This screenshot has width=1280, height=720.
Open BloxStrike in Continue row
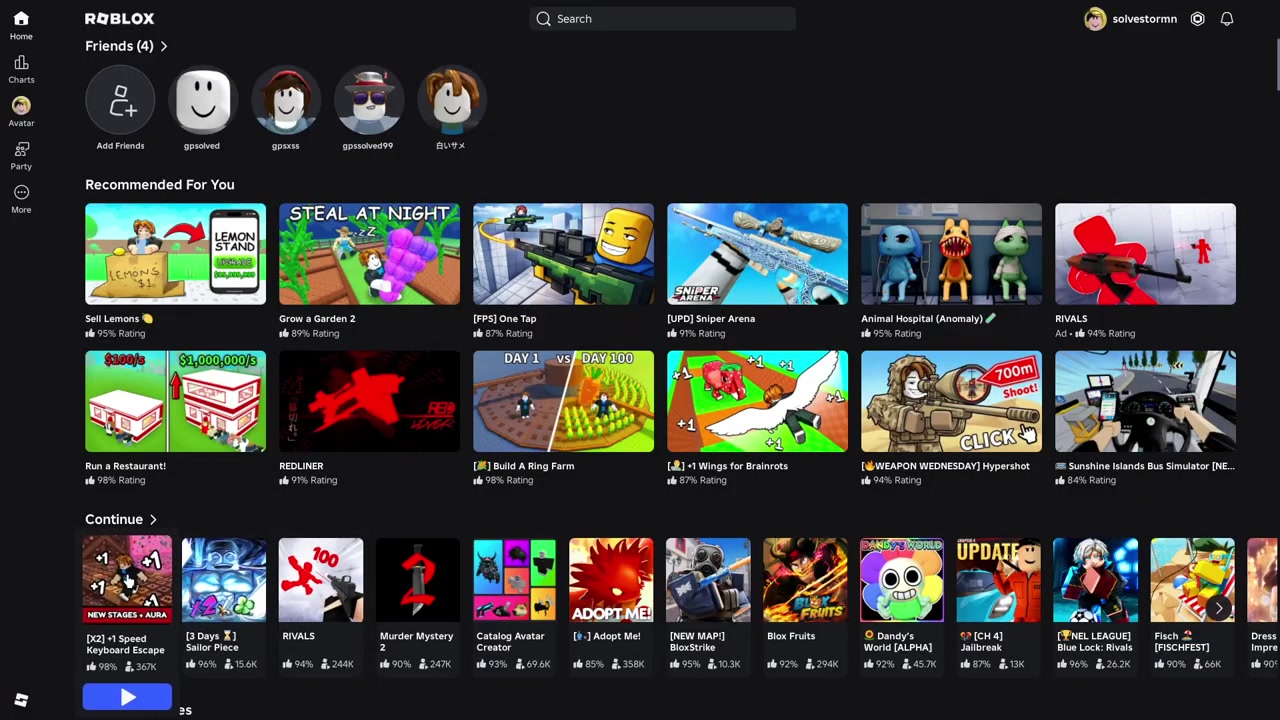(x=708, y=580)
